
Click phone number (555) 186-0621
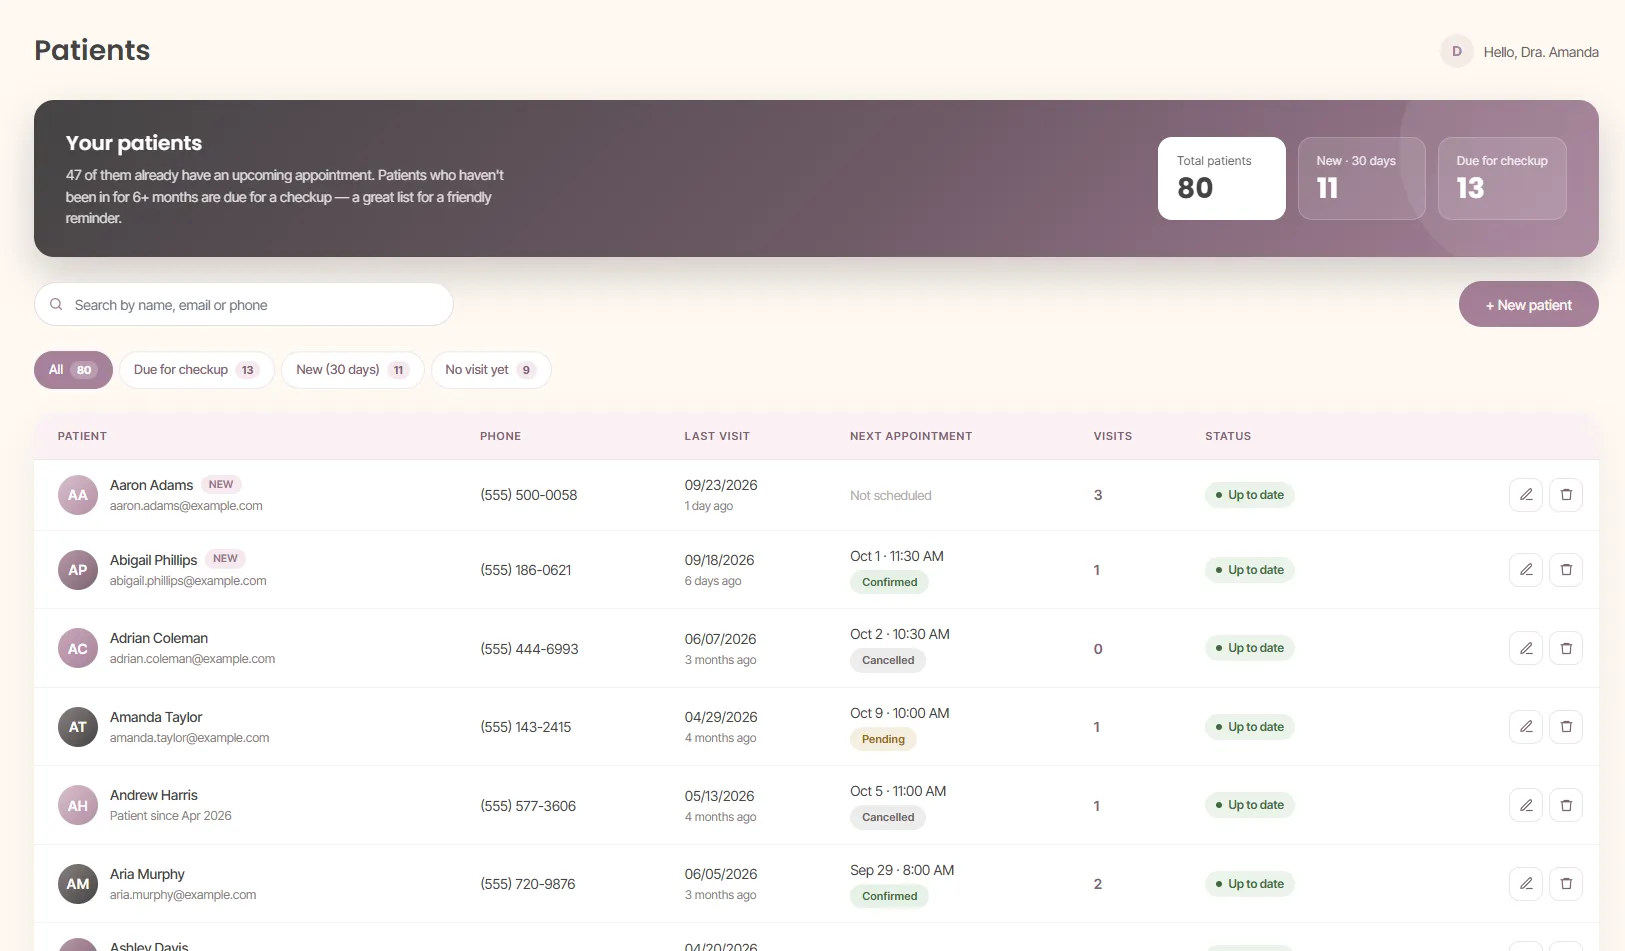click(526, 570)
